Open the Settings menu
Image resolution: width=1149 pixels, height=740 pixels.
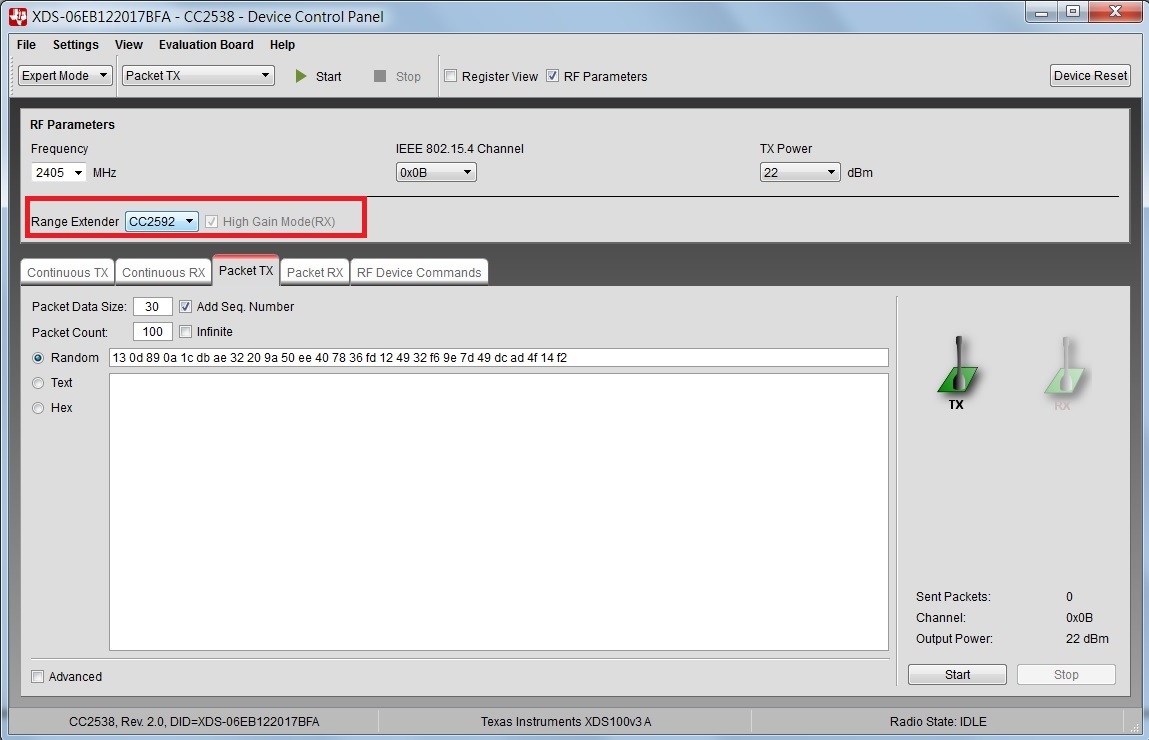click(75, 45)
